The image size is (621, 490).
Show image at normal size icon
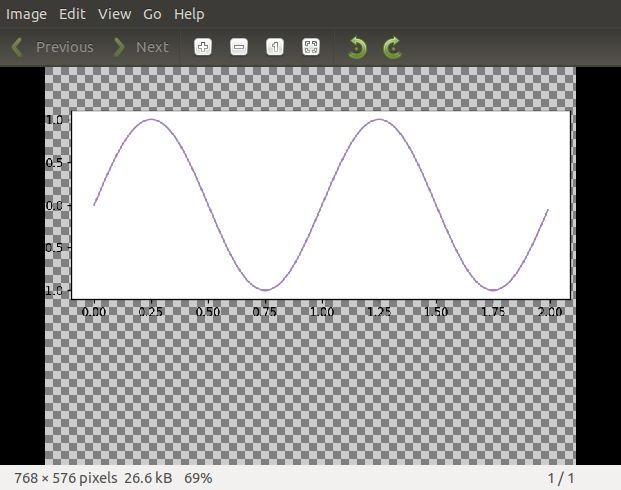point(275,47)
